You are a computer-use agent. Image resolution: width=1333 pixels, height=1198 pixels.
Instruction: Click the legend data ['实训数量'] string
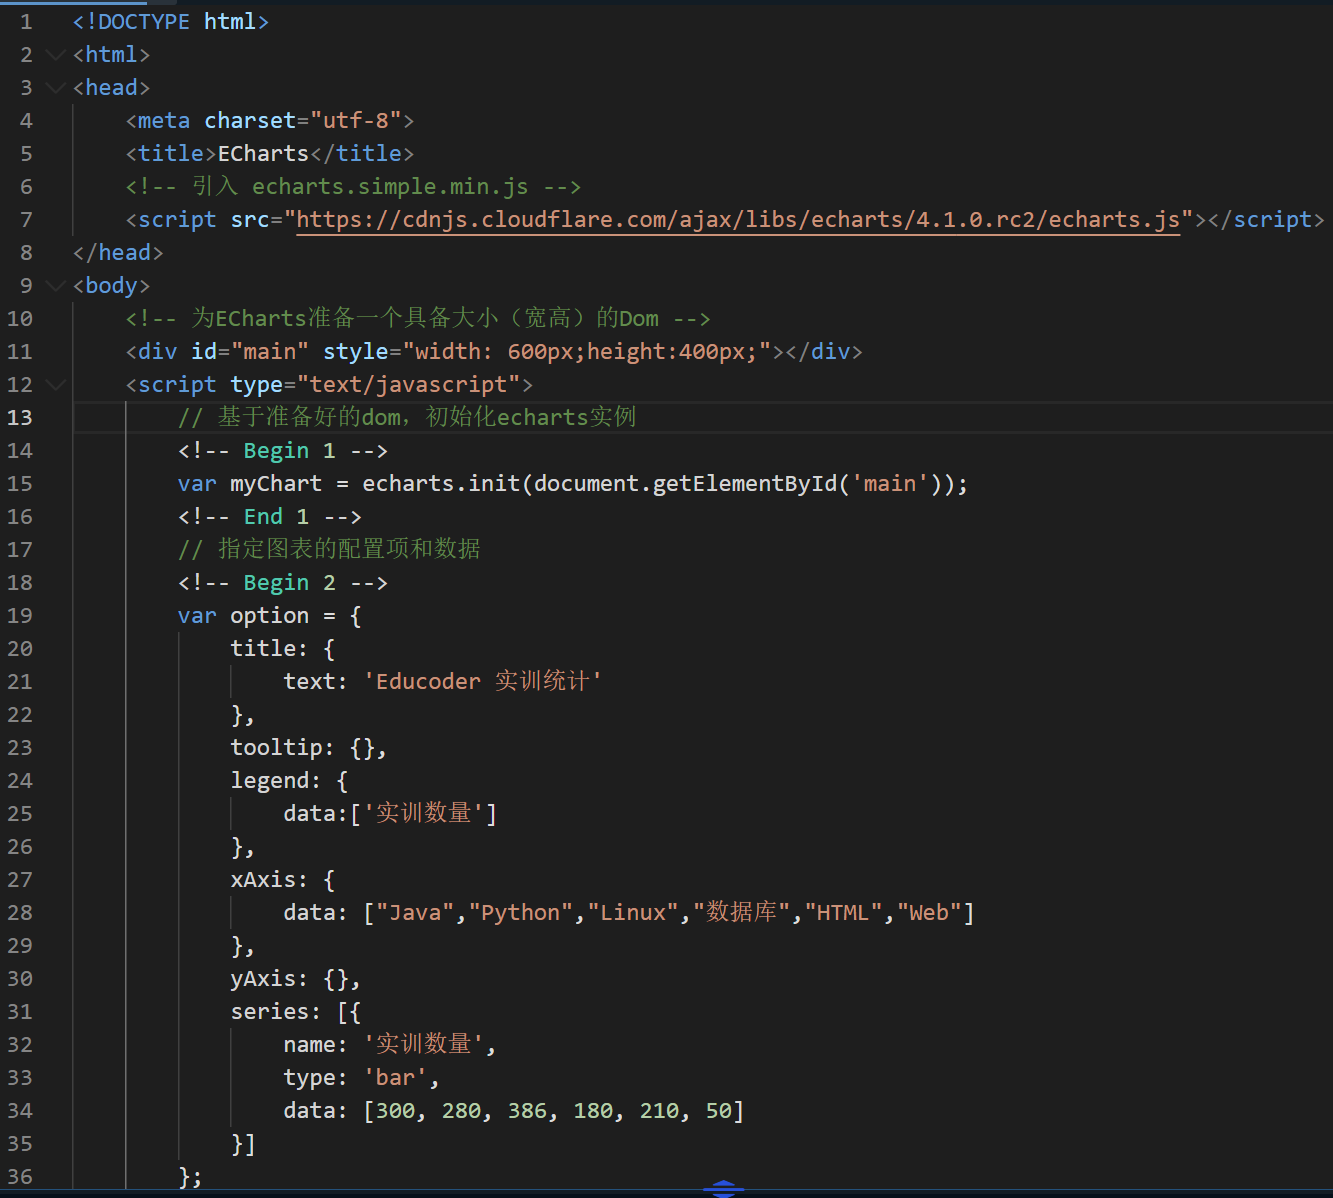pos(424,814)
